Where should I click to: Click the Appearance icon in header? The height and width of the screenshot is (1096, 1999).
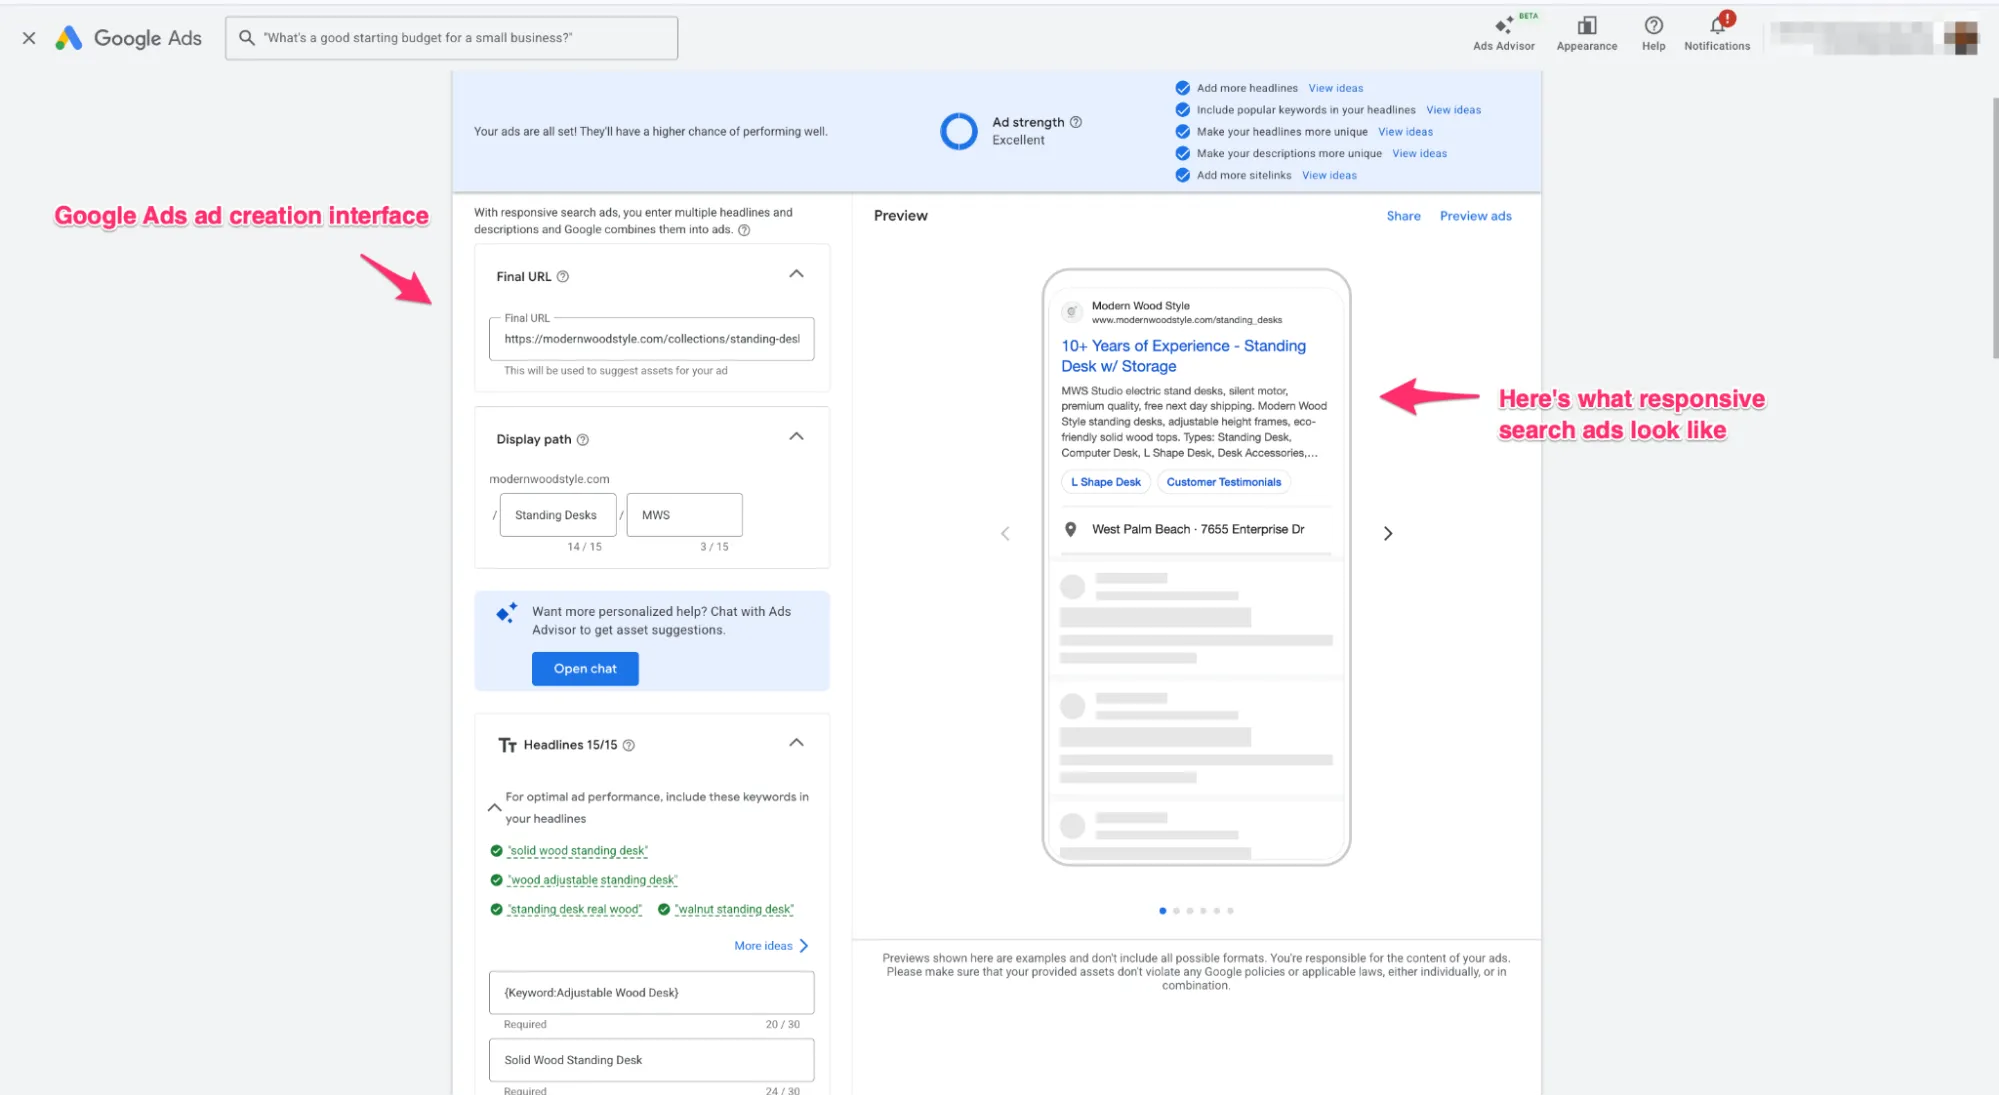[1586, 27]
